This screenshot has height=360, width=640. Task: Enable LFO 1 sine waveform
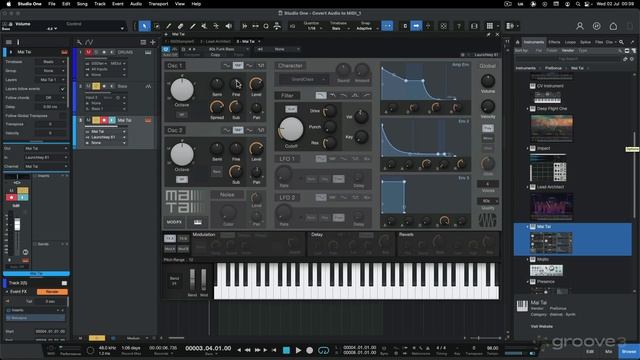coord(321,159)
